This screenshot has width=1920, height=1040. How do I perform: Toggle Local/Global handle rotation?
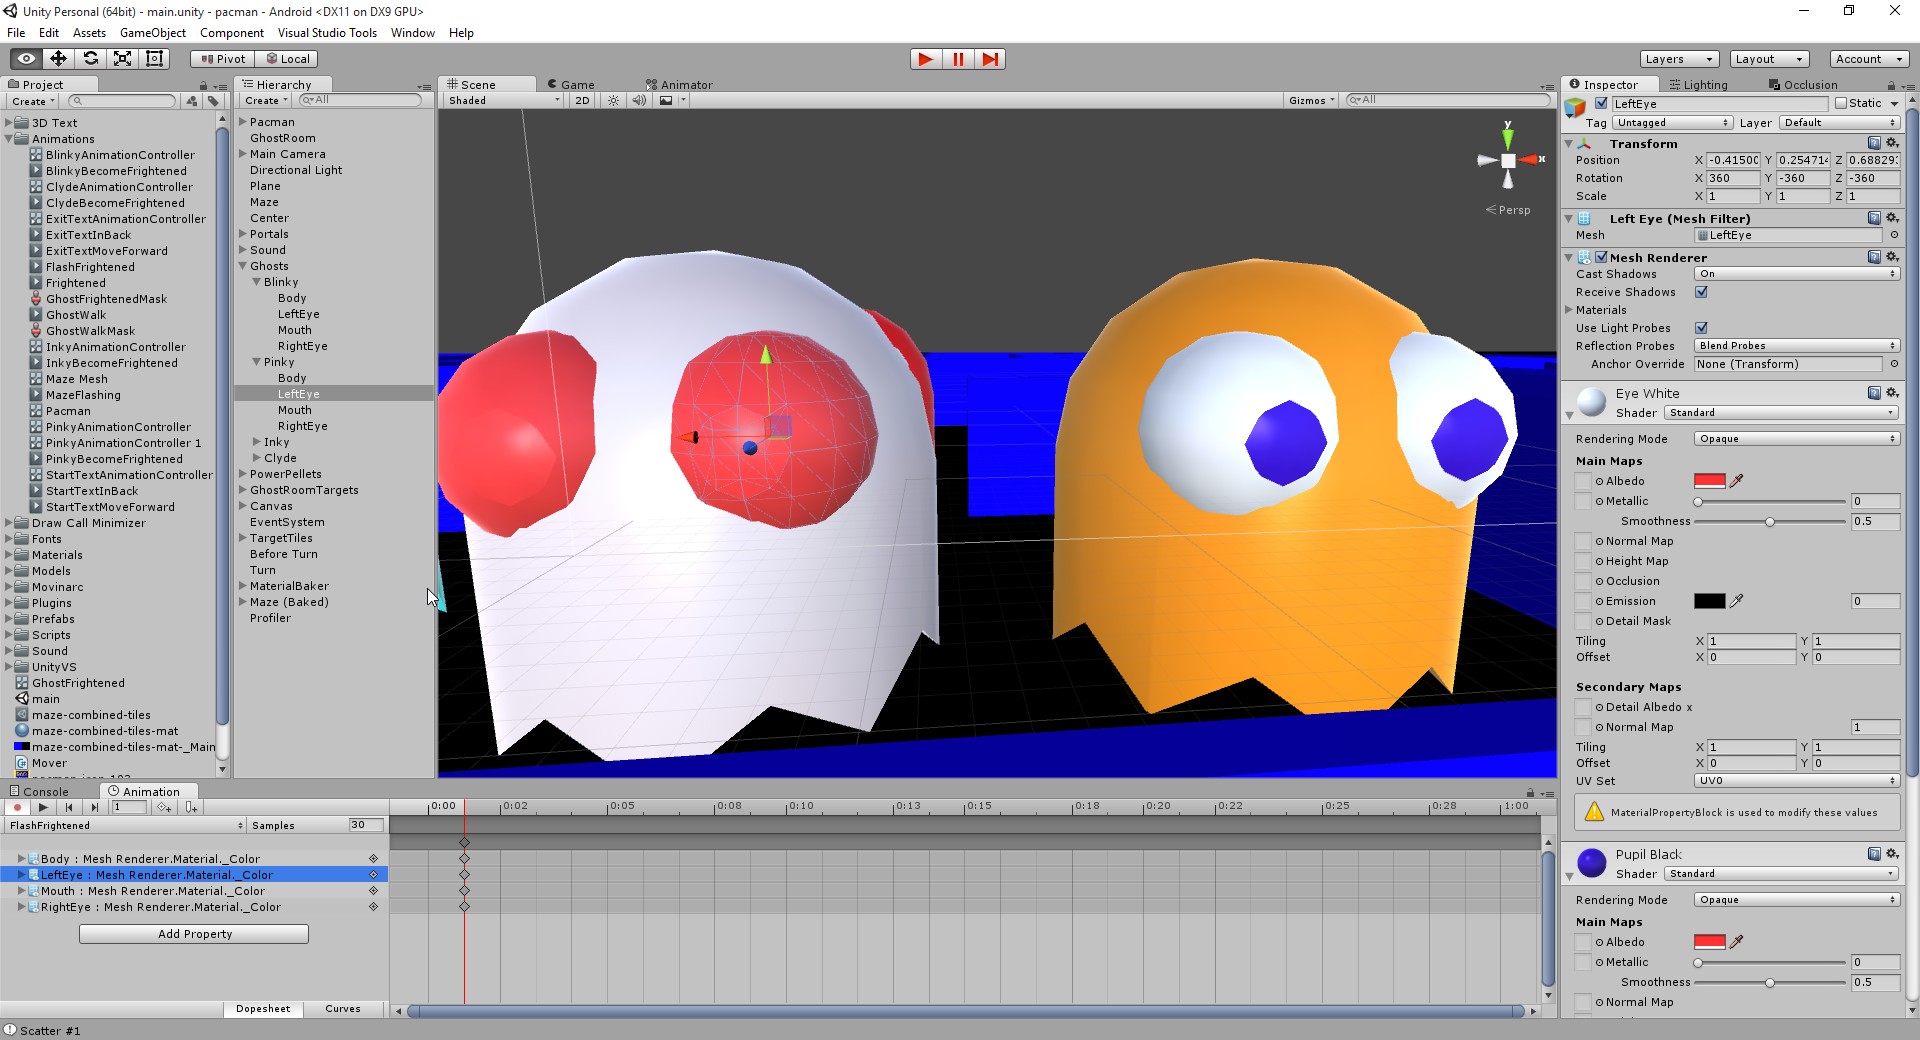point(287,59)
